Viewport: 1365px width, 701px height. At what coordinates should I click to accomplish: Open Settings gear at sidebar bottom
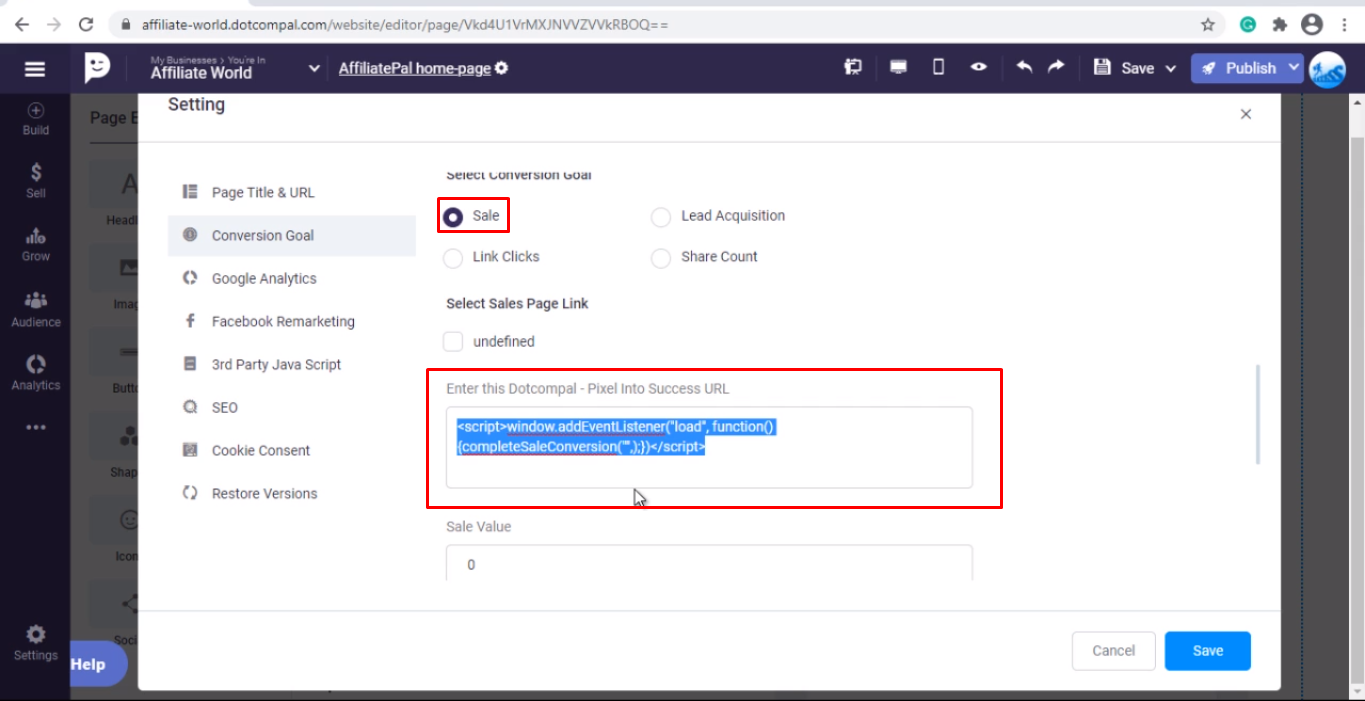coord(35,643)
